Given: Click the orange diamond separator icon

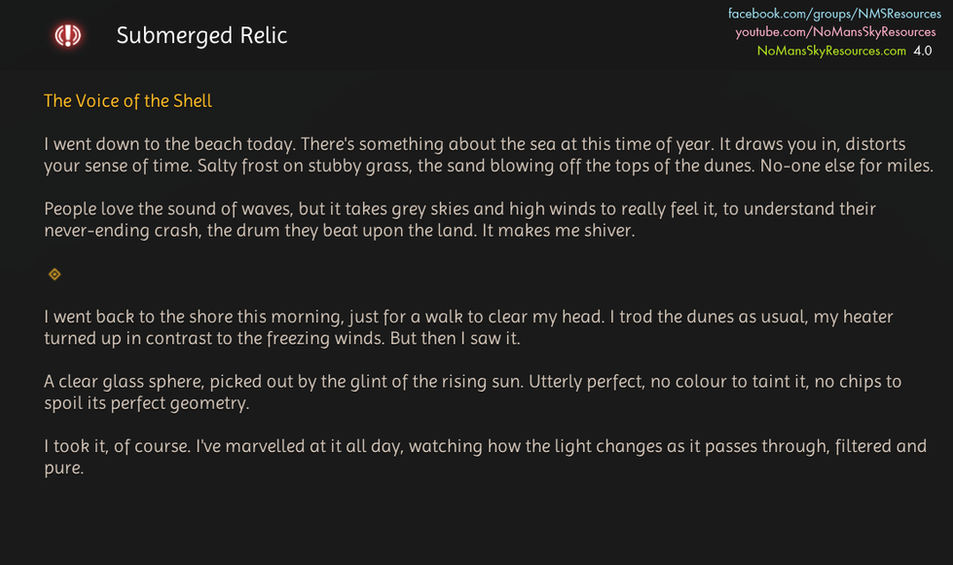Looking at the screenshot, I should point(55,274).
